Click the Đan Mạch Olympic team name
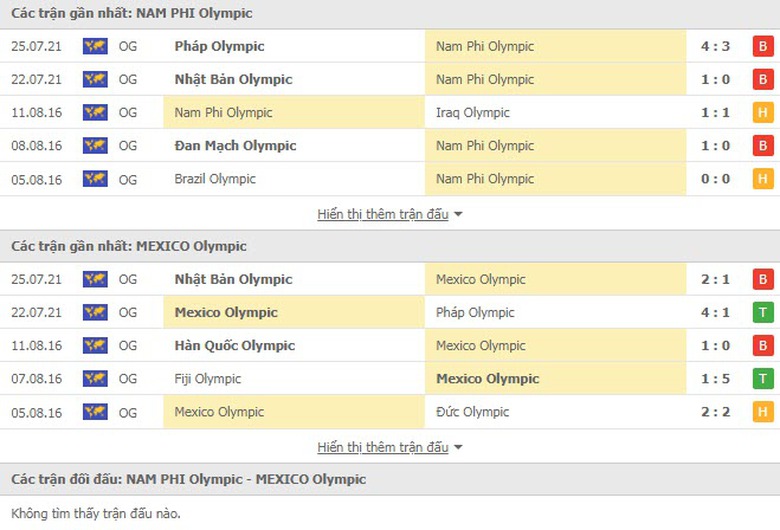Screen dimensions: 780x530 coord(235,146)
